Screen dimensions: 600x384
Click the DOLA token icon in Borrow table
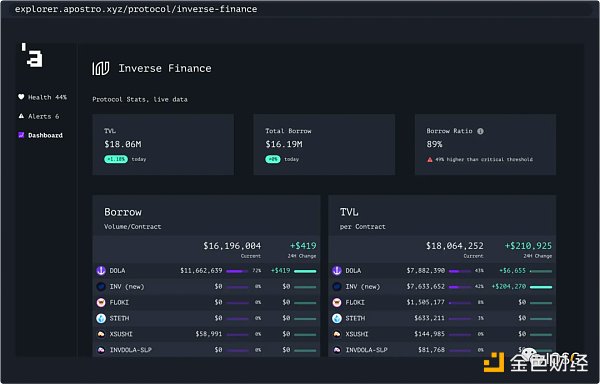tap(101, 270)
